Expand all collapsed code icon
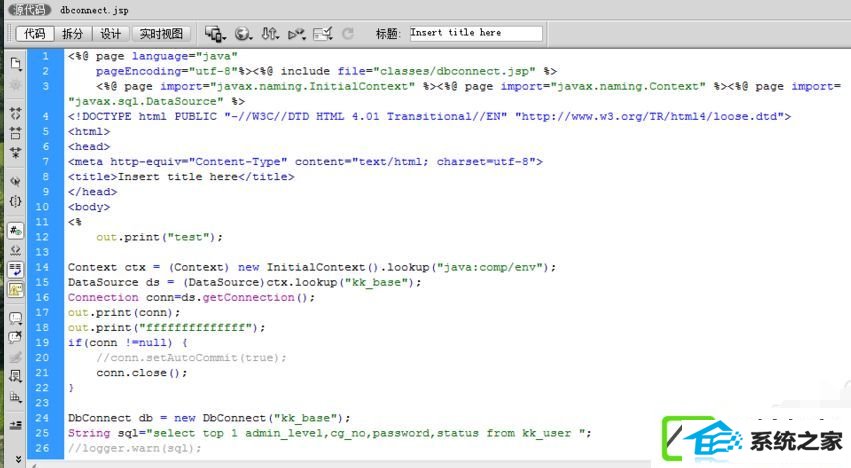Image resolution: width=851 pixels, height=468 pixels. tap(16, 153)
